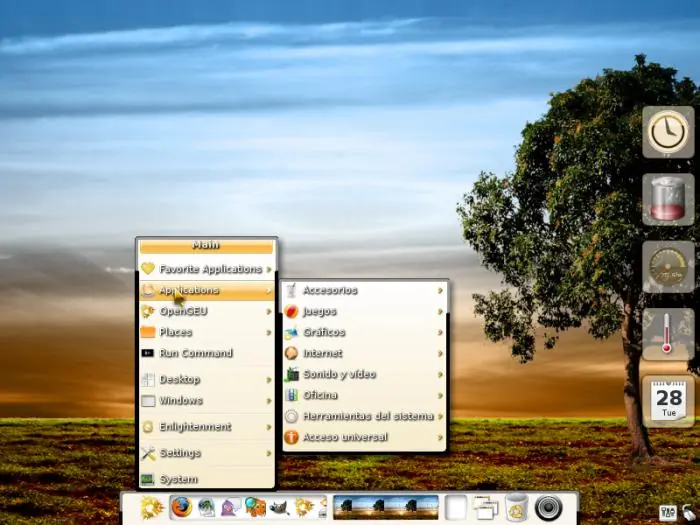
Task: Switch desktops using the pager thumbnail
Action: click(x=386, y=507)
